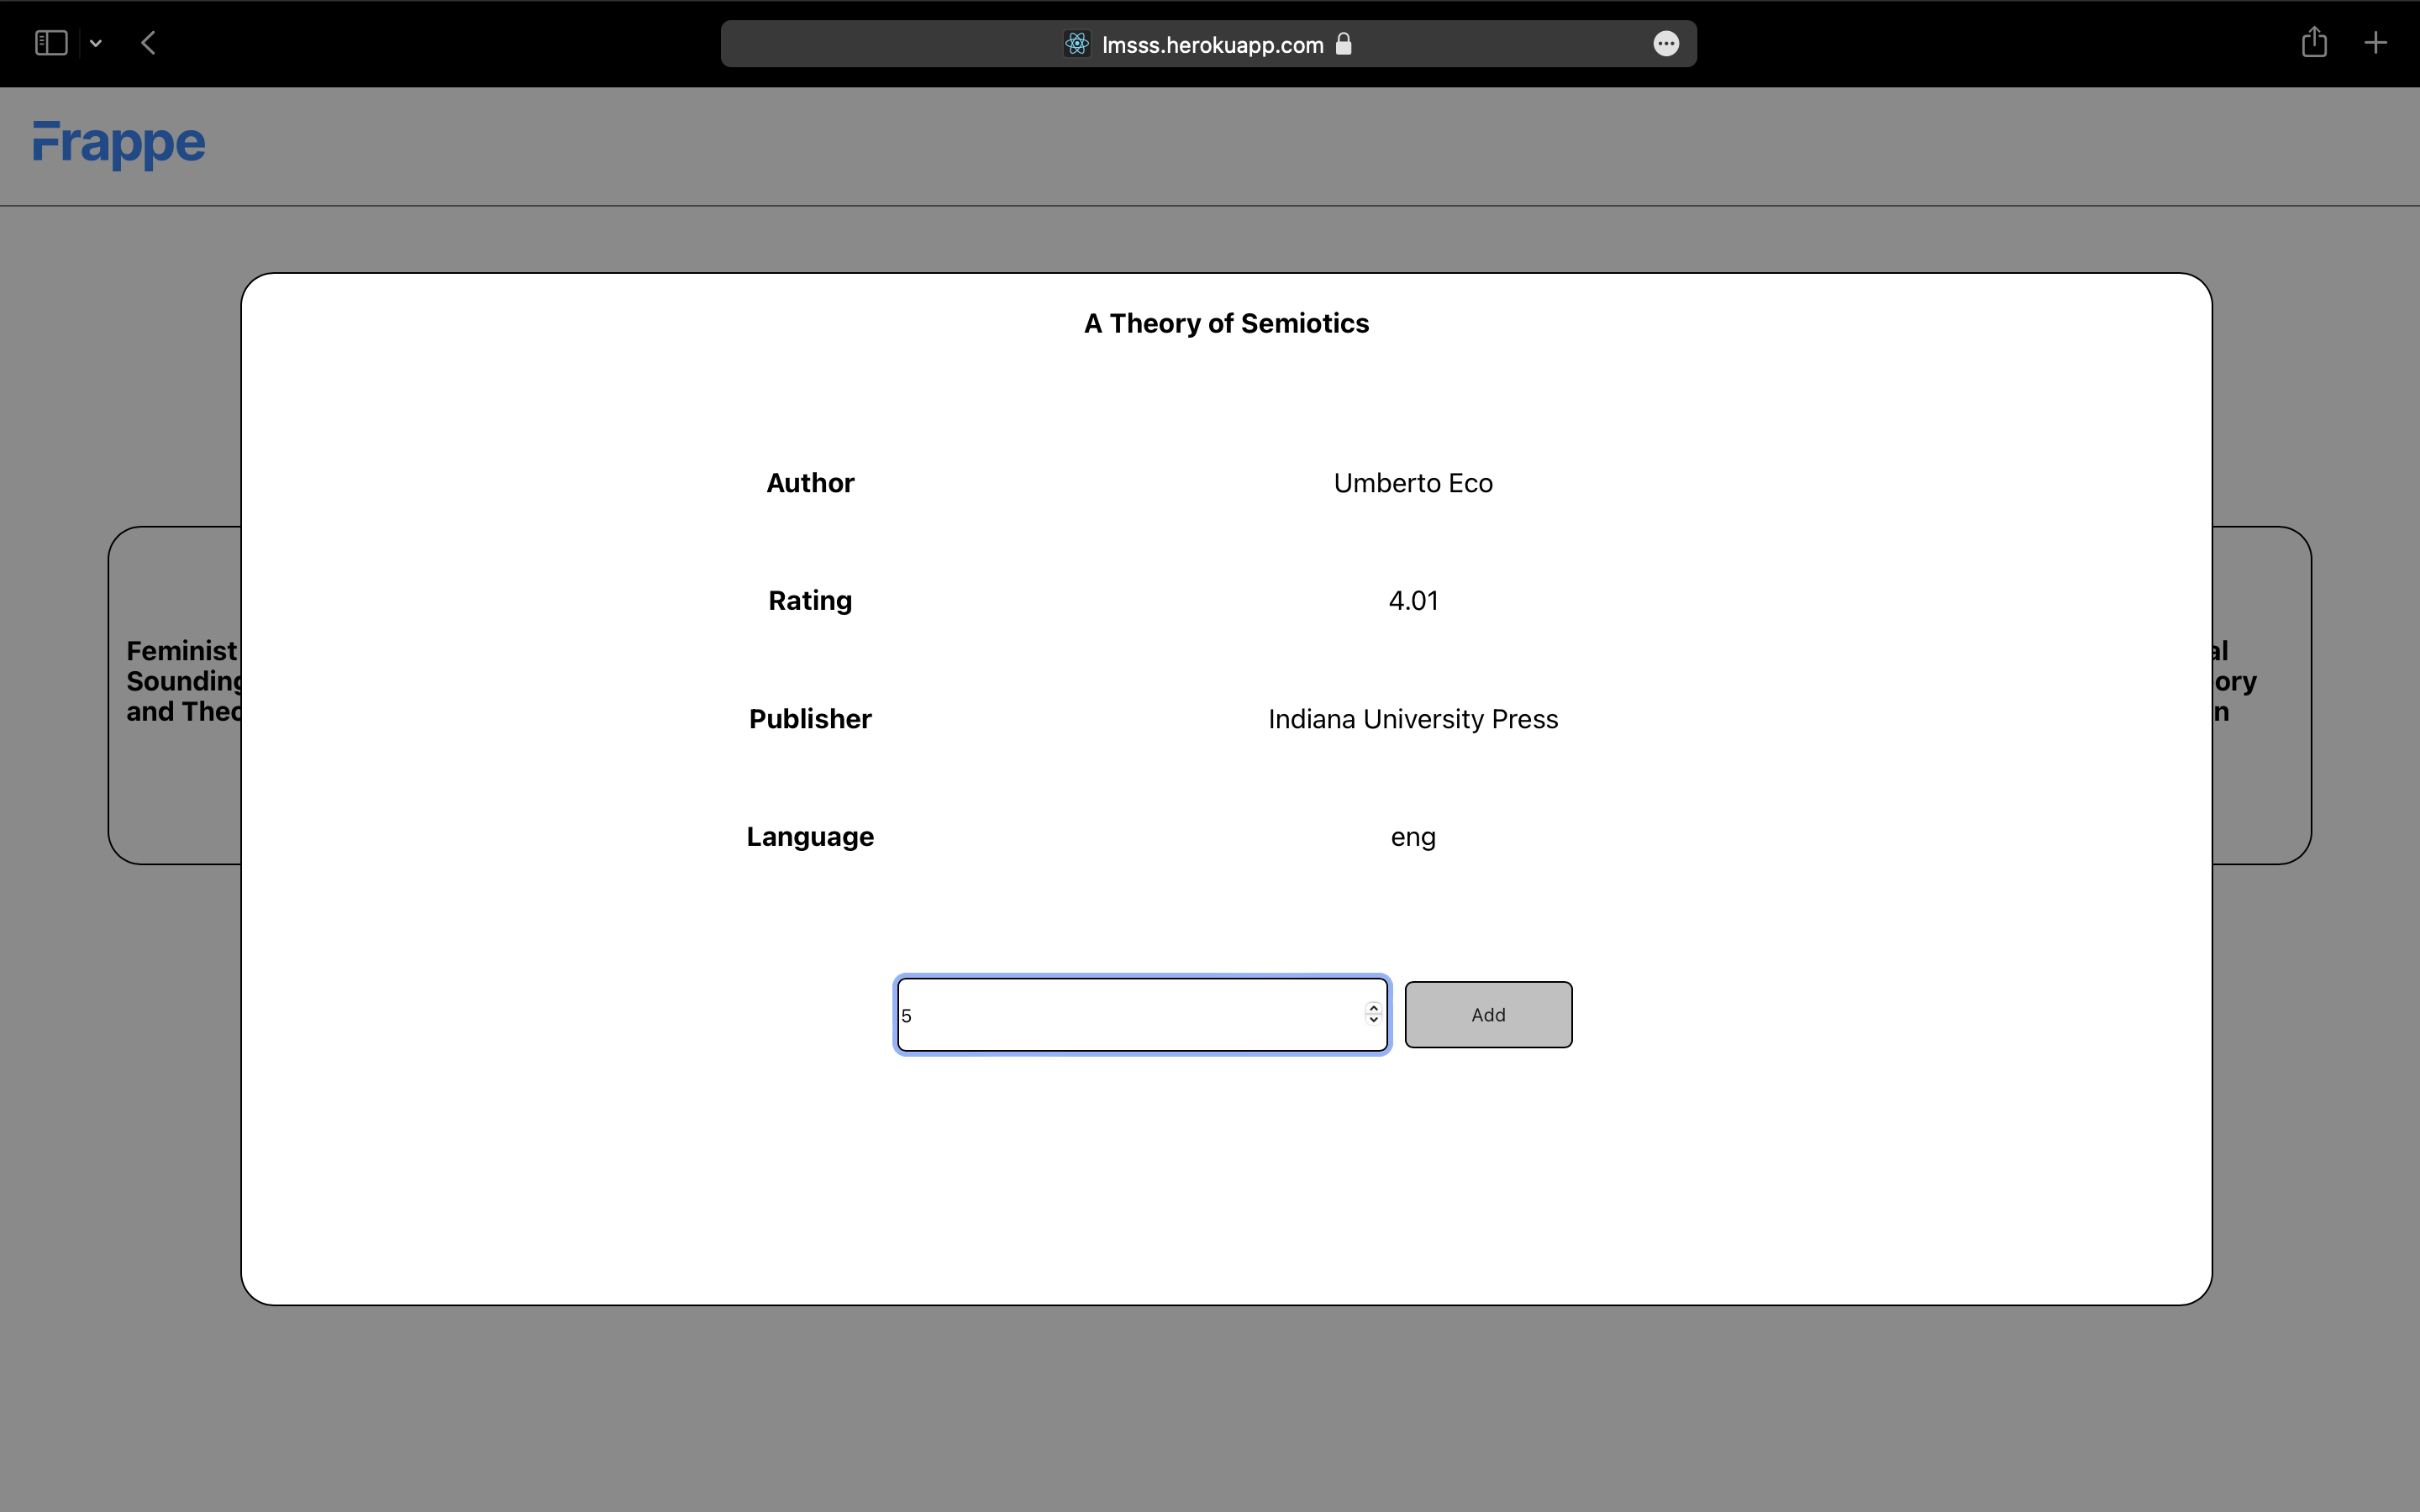Click the publisher Indiana University Press
Screen dimensions: 2420x1512
point(1412,718)
